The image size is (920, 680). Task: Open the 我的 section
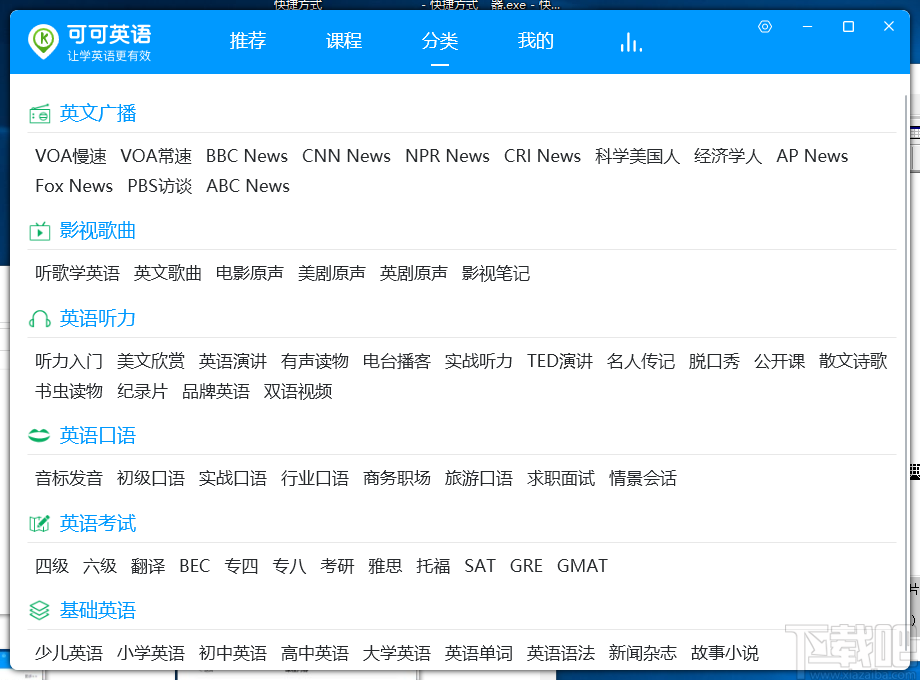(535, 41)
